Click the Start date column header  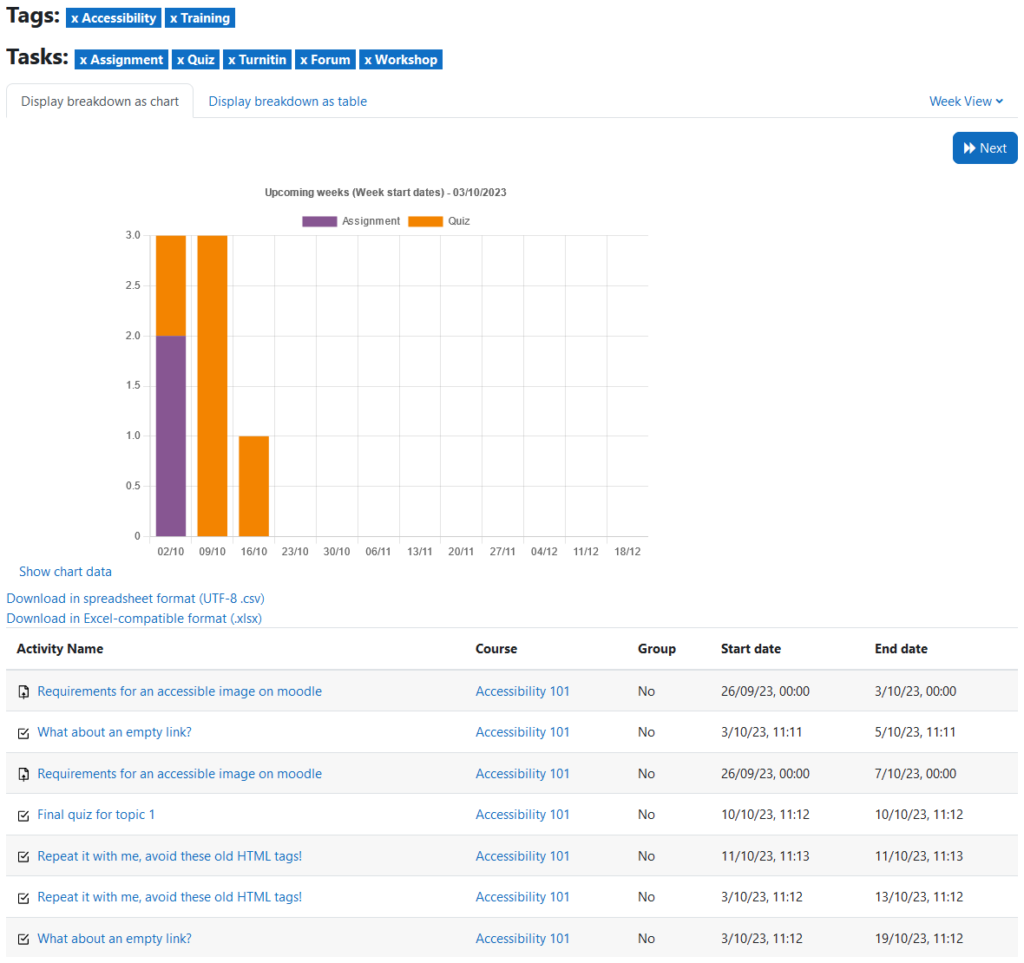tap(751, 648)
